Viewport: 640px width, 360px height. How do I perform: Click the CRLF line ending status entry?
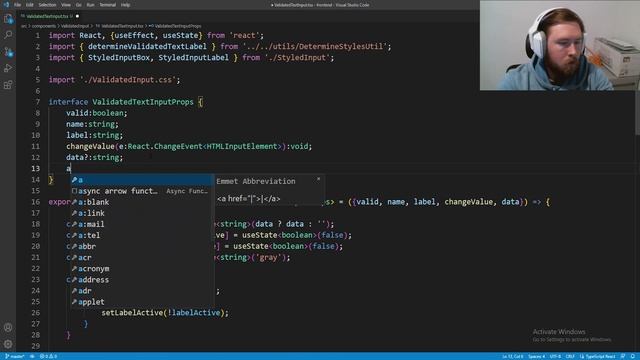tap(570, 356)
